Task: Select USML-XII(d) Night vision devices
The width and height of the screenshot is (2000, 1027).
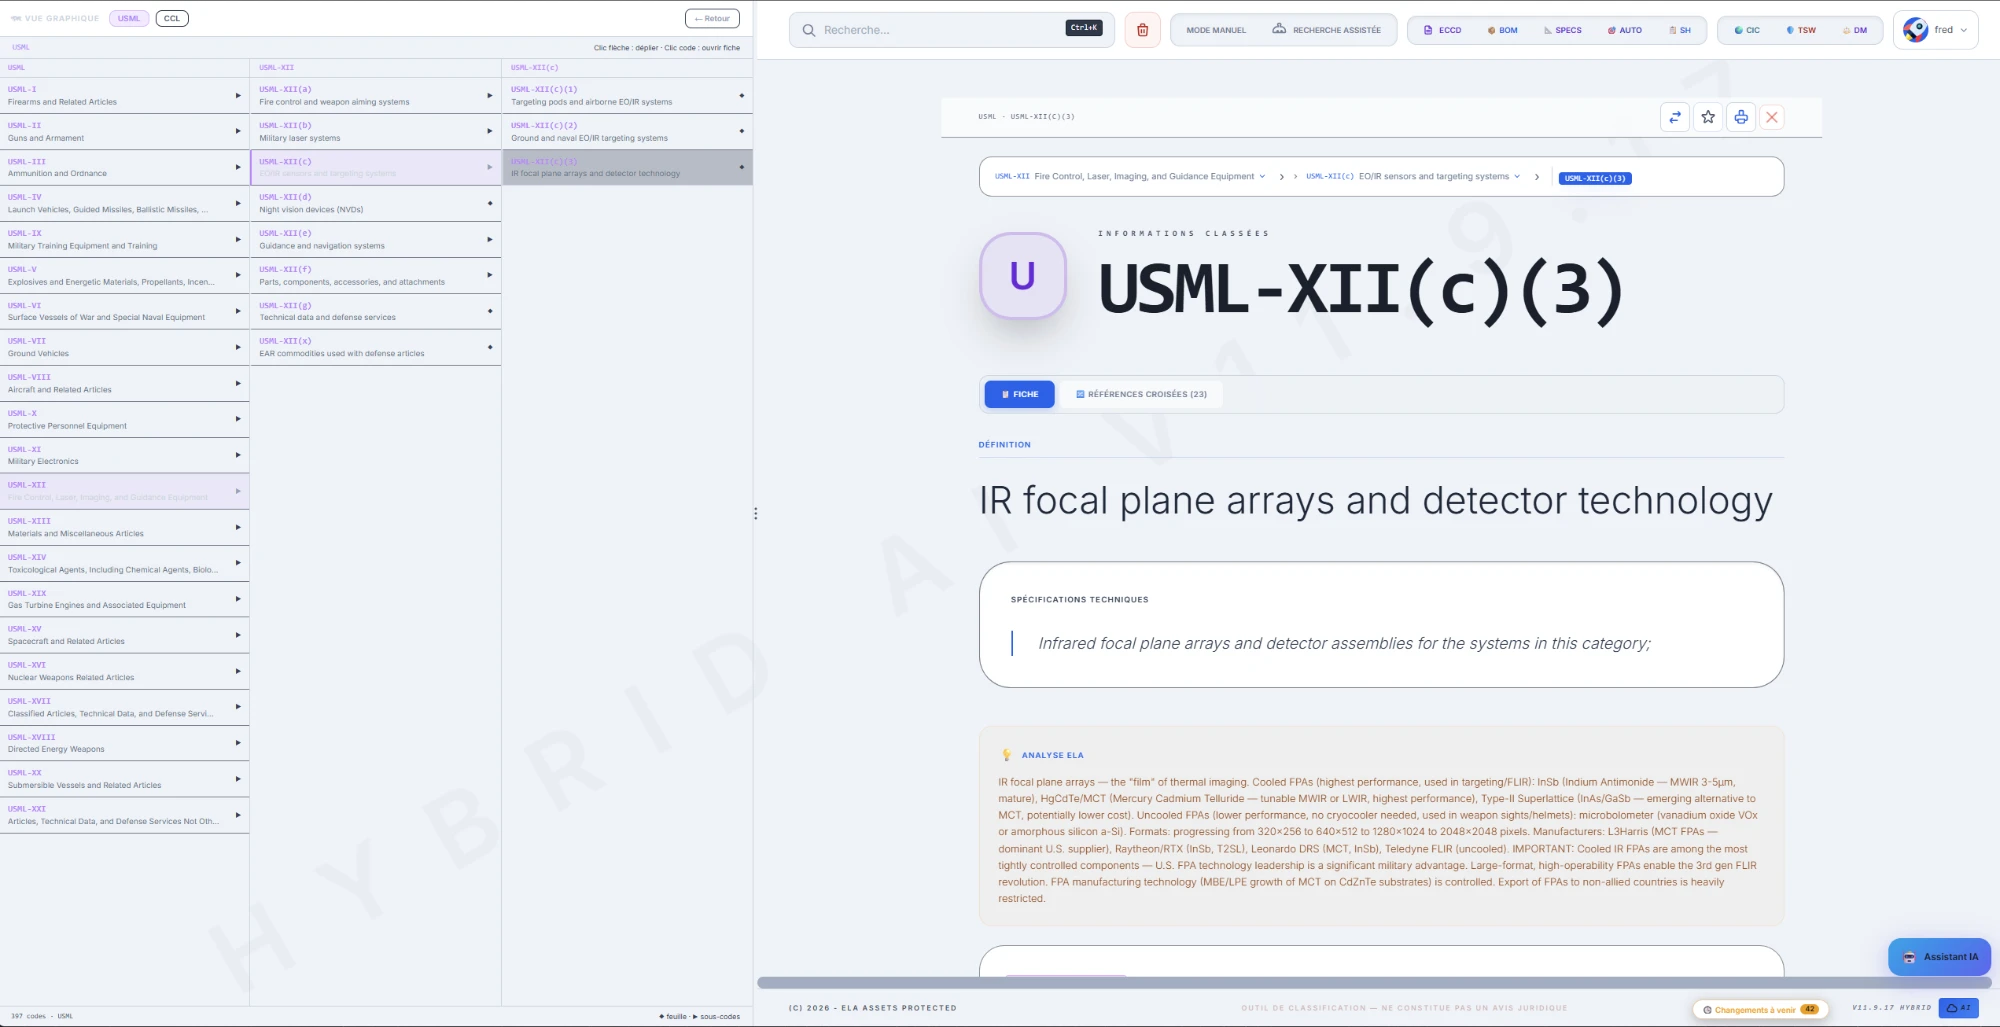Action: point(376,203)
